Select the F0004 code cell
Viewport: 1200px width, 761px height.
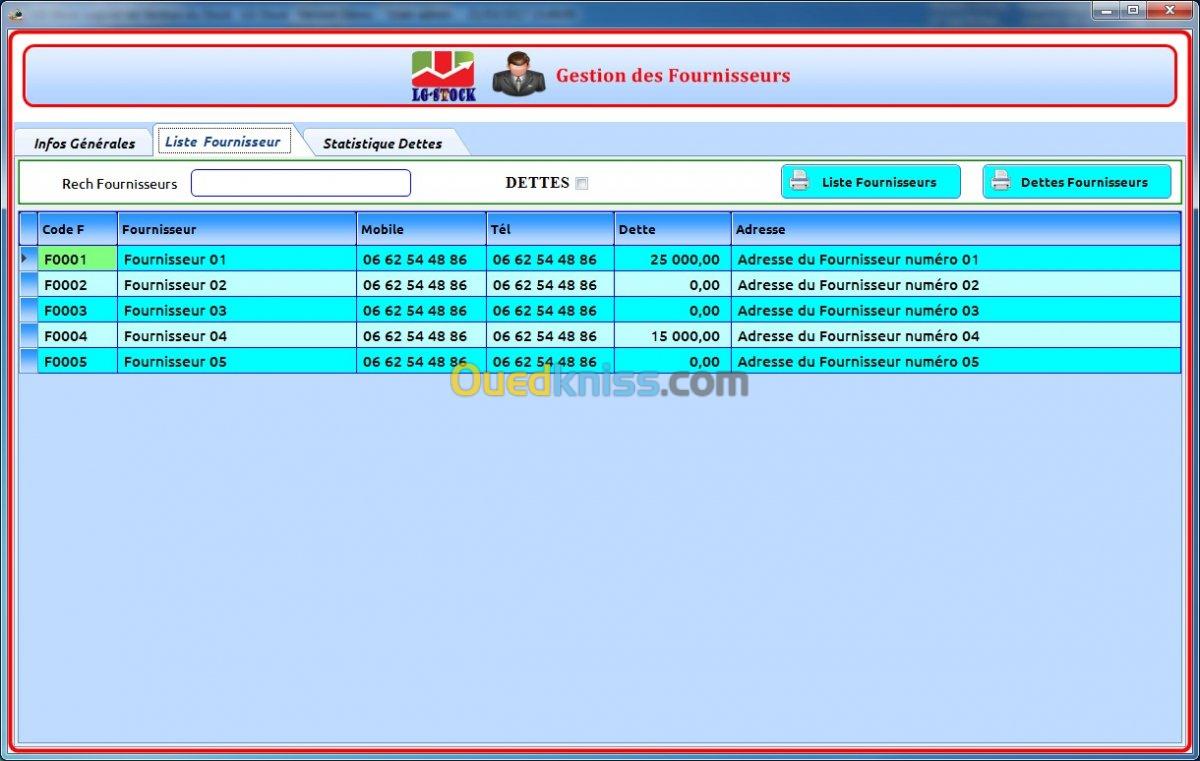[x=77, y=336]
